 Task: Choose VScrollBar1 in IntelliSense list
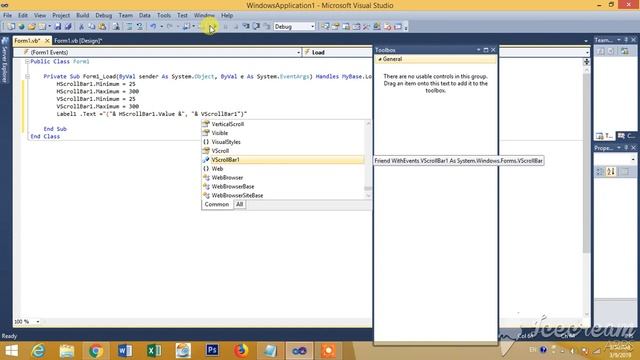[x=283, y=160]
